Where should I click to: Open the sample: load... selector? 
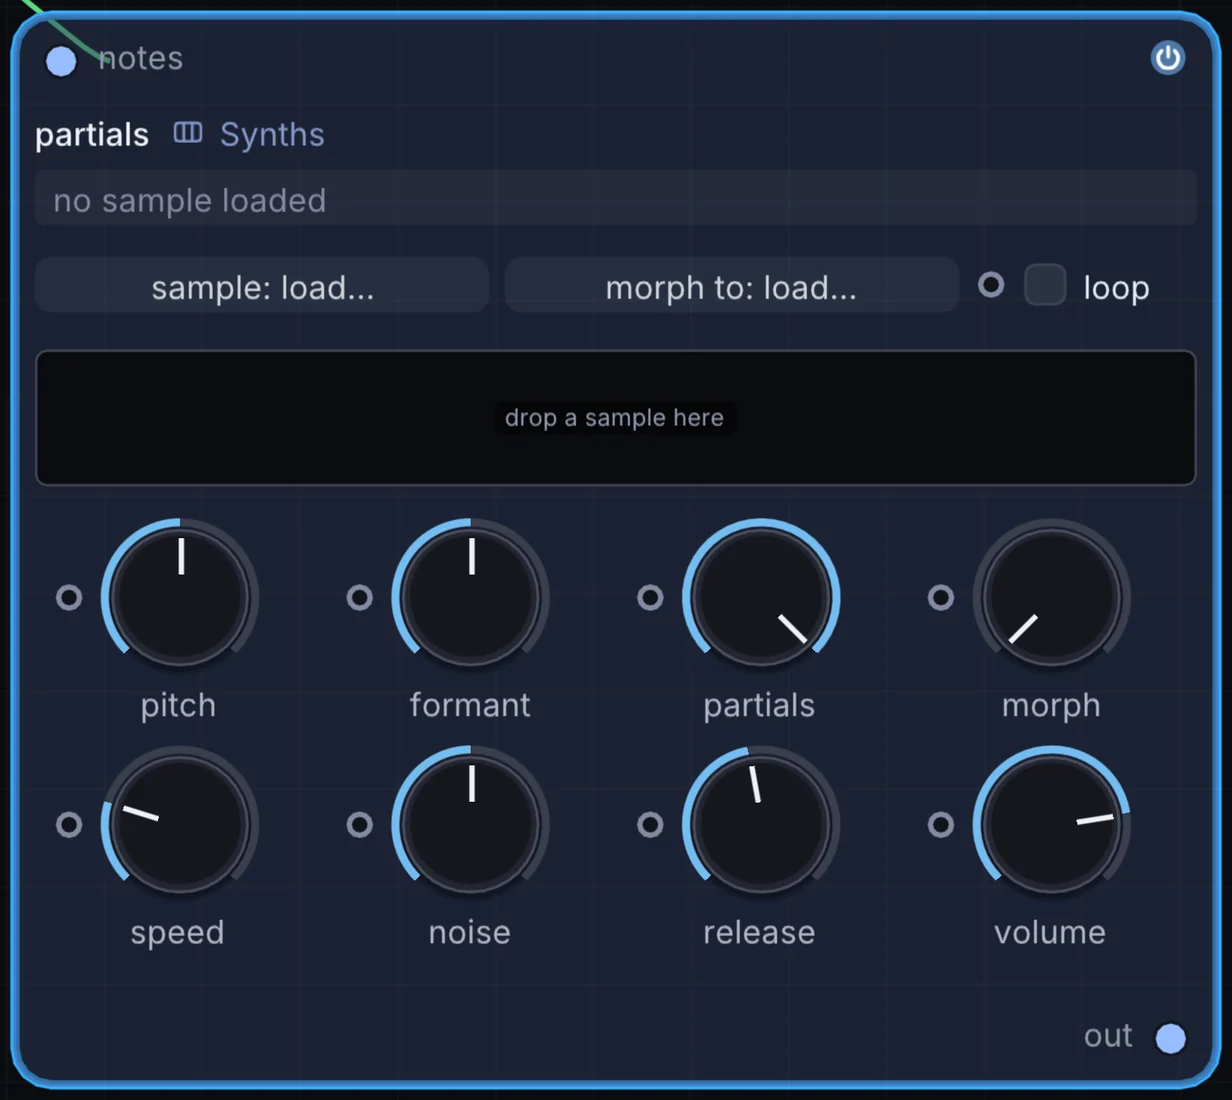(262, 286)
